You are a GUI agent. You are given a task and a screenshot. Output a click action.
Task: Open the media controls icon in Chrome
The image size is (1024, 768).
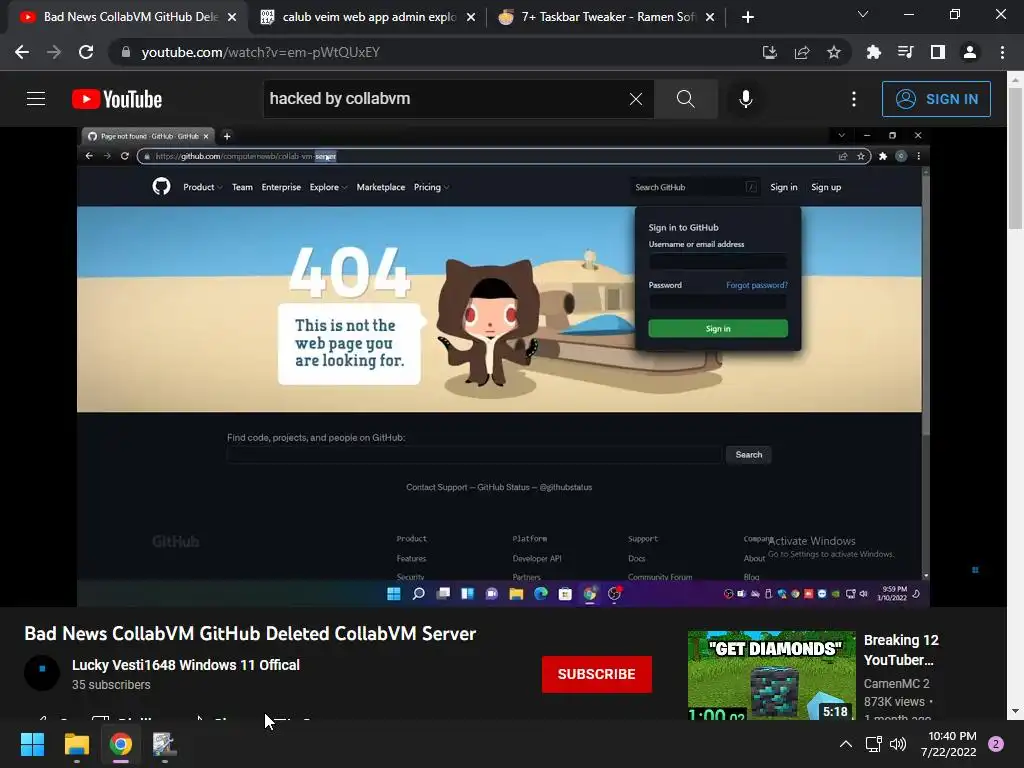[905, 52]
